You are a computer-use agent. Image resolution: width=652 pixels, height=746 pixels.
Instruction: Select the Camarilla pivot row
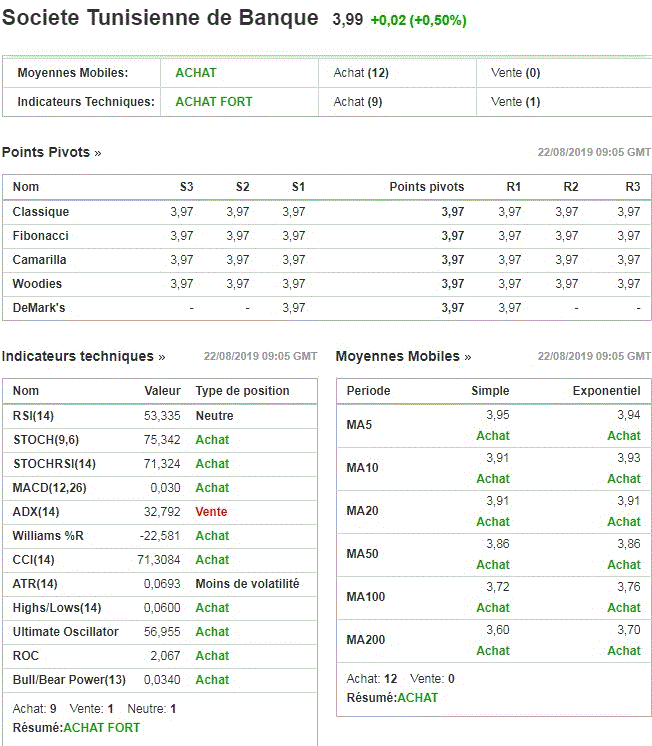pyautogui.click(x=327, y=260)
